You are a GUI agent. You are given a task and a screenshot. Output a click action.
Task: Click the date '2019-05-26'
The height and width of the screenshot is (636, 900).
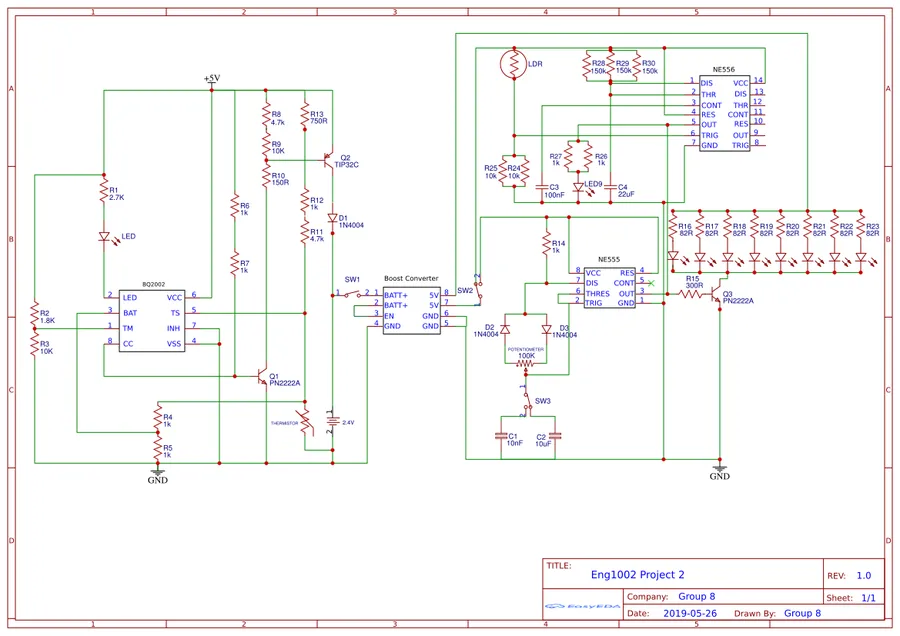pyautogui.click(x=690, y=613)
